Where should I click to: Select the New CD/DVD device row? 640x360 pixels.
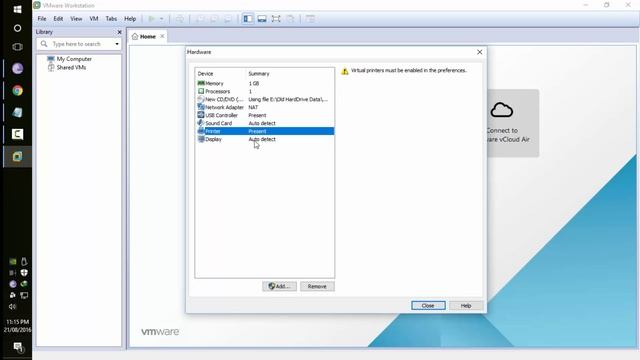(x=264, y=99)
